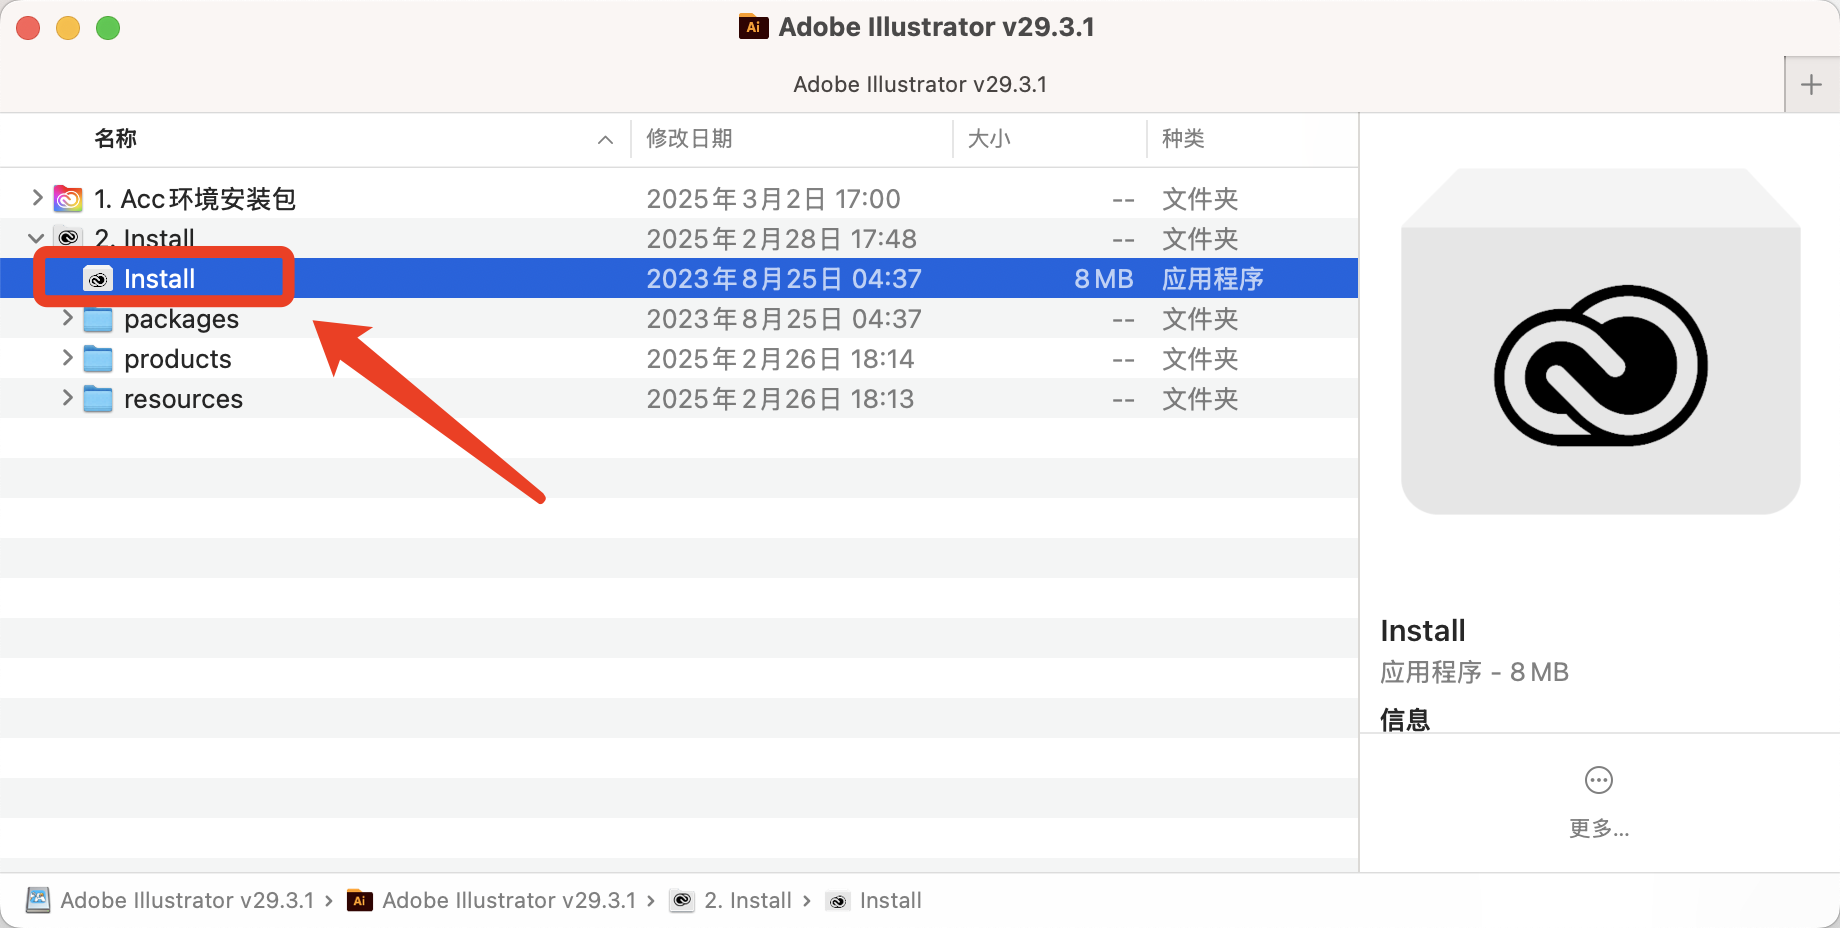Zoom the window with green button

tap(108, 28)
